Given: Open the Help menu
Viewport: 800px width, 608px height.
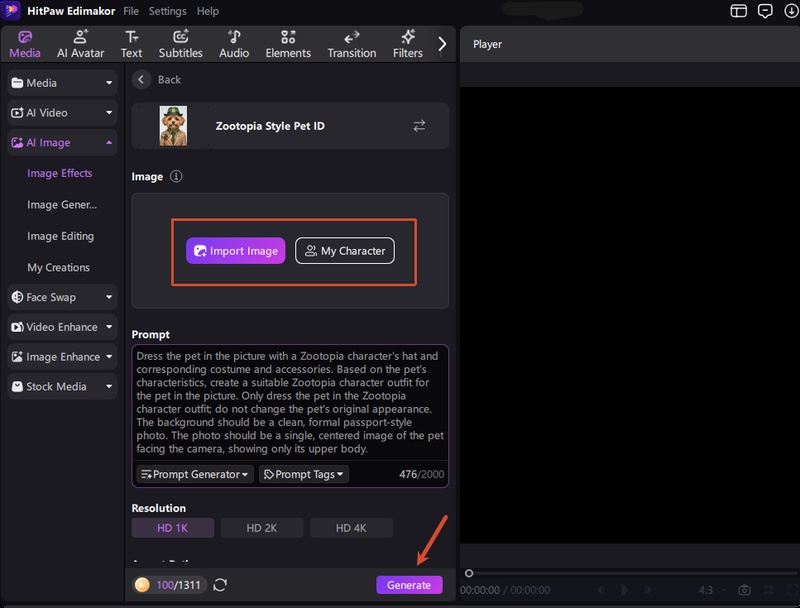Looking at the screenshot, I should click(x=208, y=11).
